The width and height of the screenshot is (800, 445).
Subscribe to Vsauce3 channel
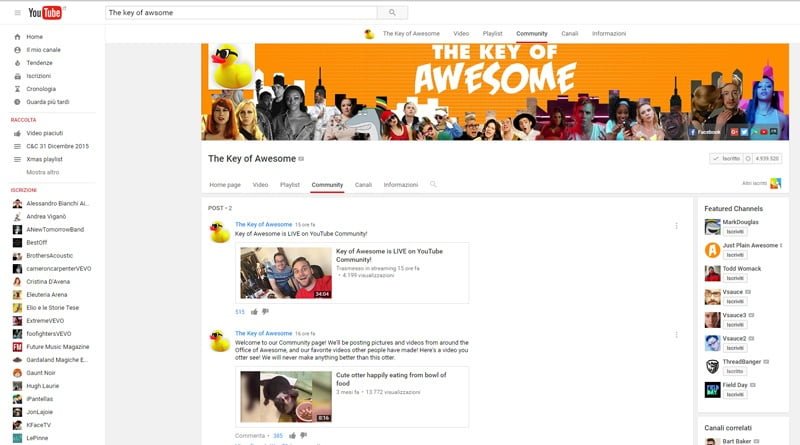click(735, 325)
